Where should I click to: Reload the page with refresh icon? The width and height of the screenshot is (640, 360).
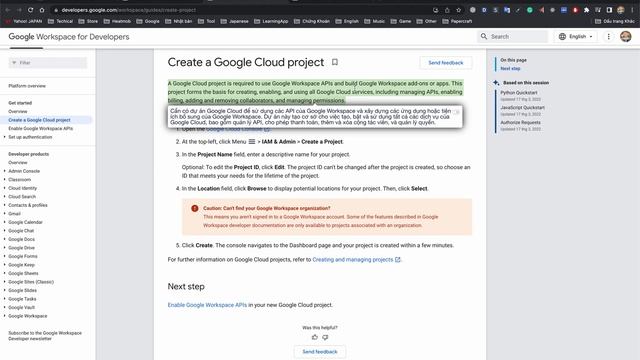[31, 10]
